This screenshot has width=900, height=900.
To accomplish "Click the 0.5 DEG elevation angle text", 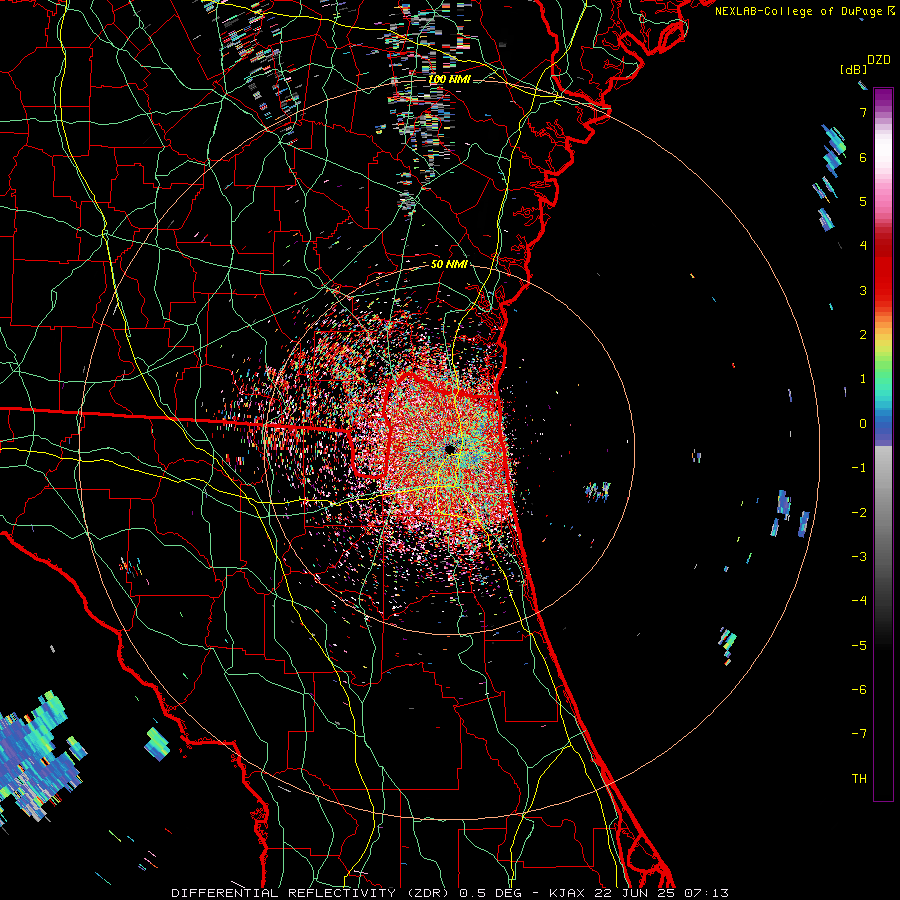I will tap(491, 893).
